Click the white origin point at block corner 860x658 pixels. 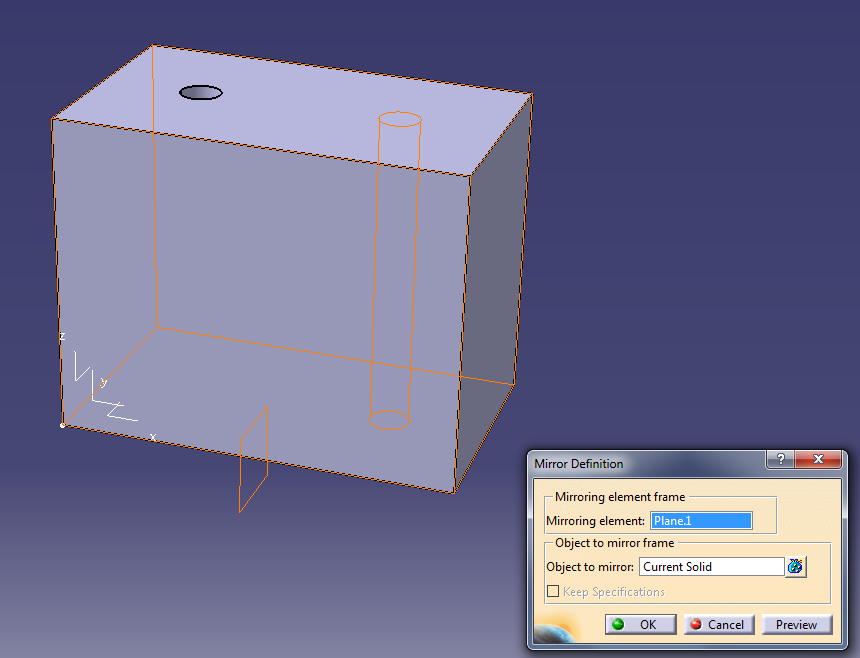click(62, 426)
